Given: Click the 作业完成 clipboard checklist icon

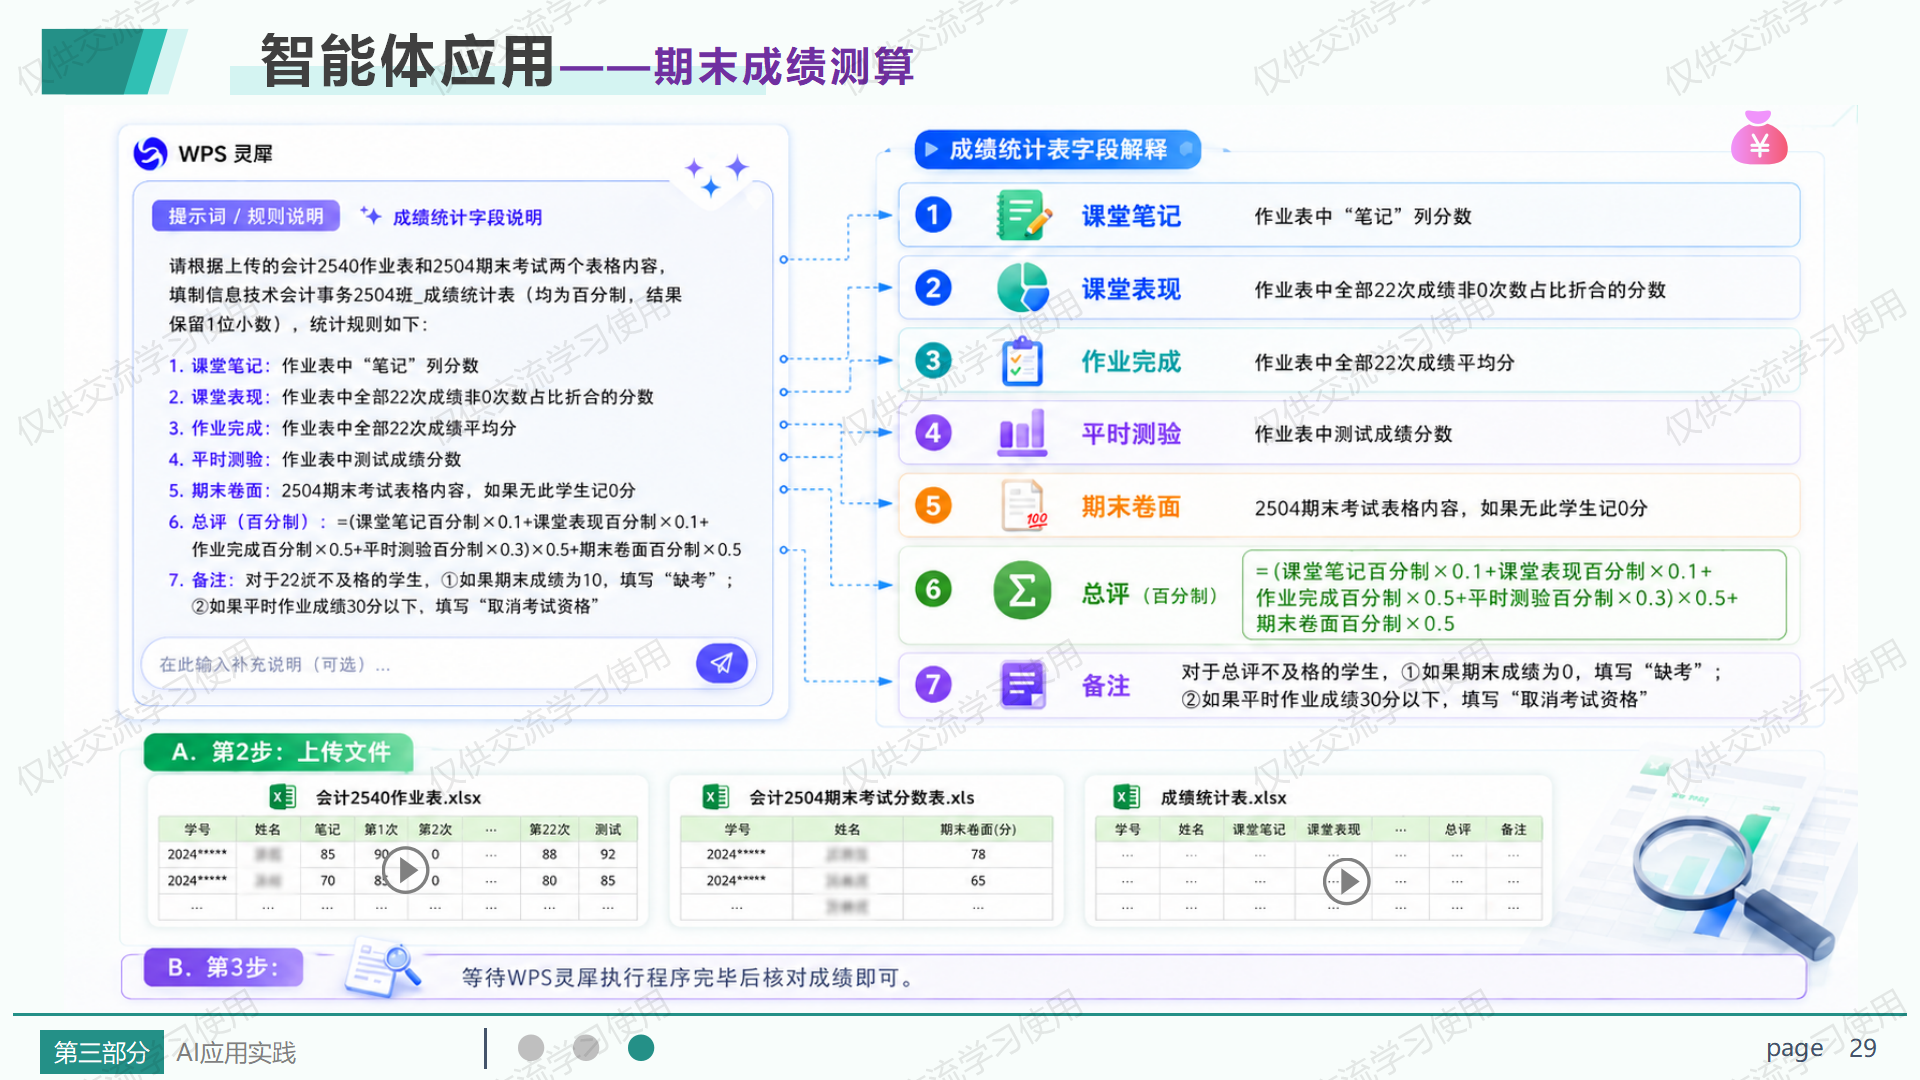Looking at the screenshot, I should click(x=1022, y=361).
